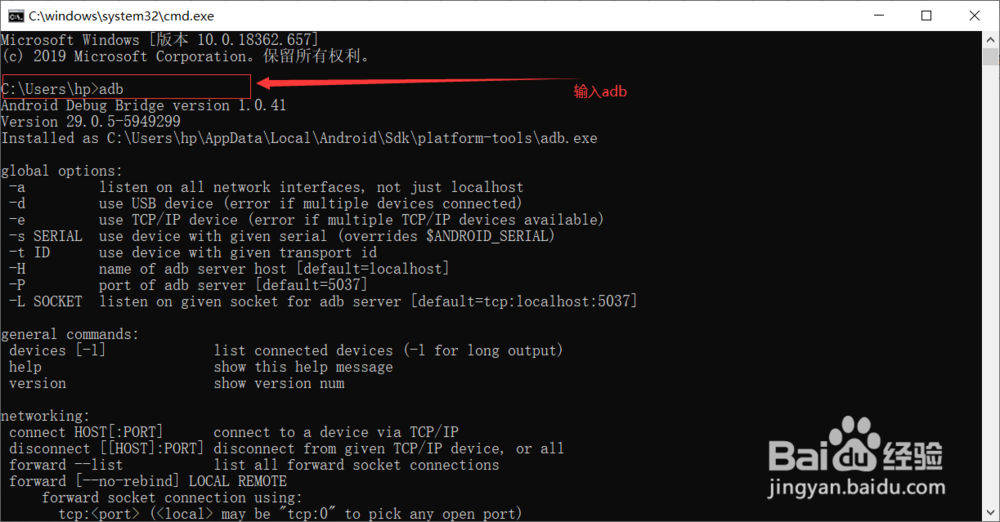The image size is (1000, 522).
Task: Click the vertical scrollbar track below thumb
Action: click(x=990, y=284)
